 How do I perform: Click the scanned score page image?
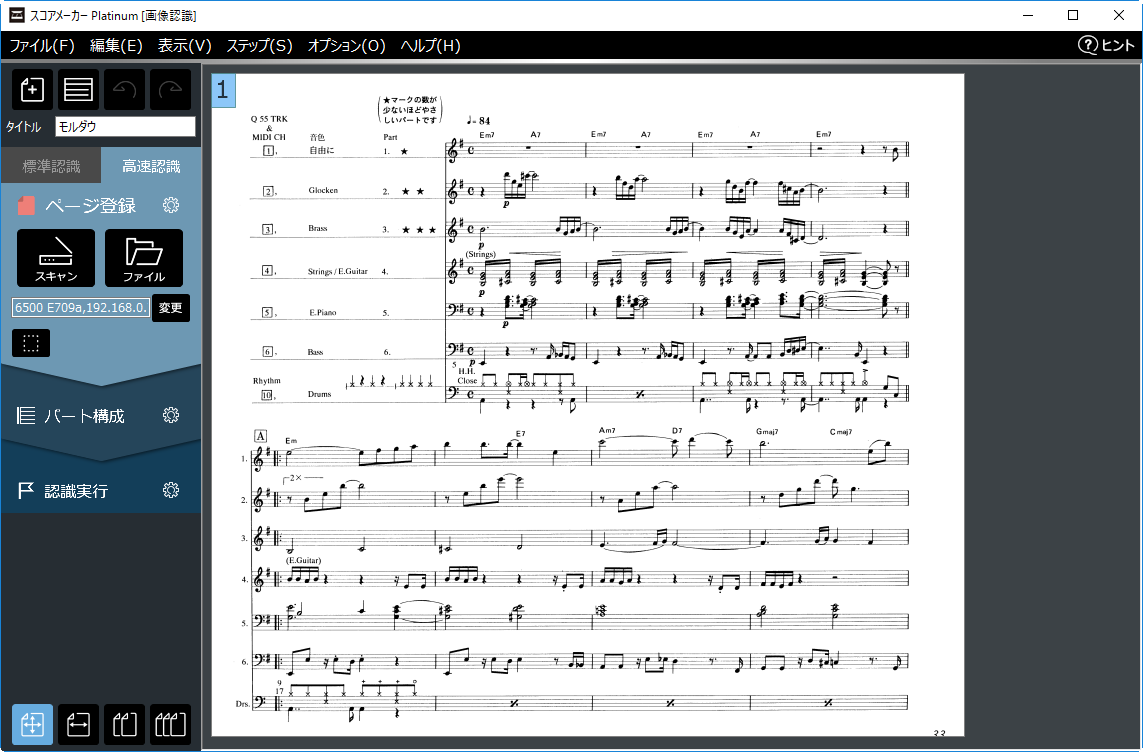(x=588, y=405)
